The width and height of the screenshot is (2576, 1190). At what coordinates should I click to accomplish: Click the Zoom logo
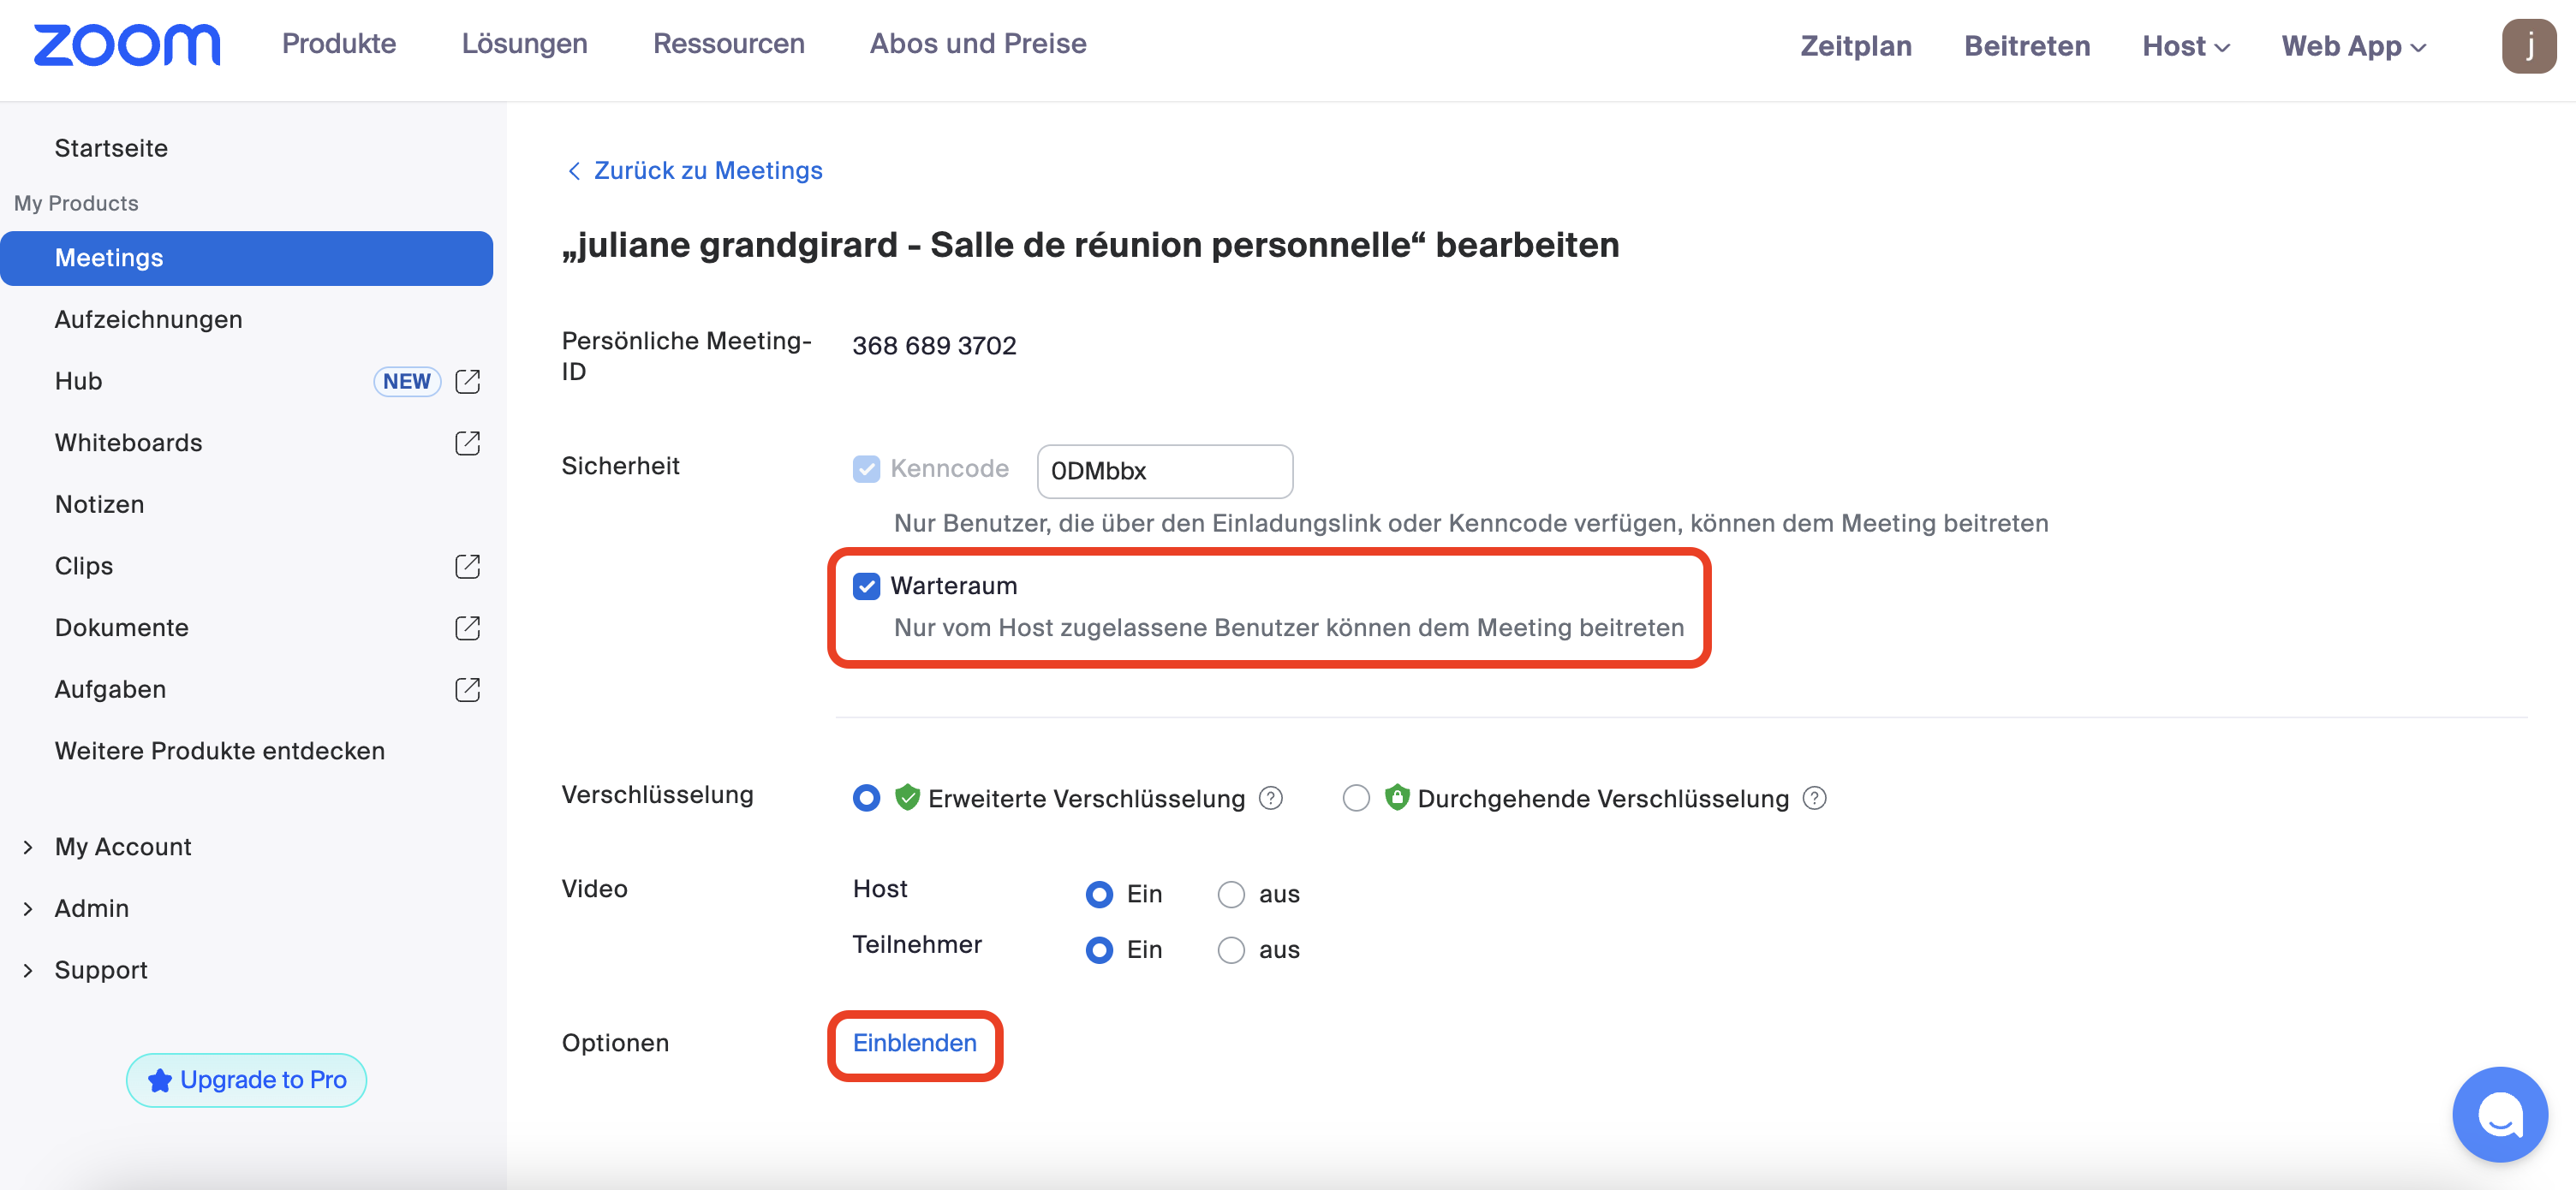click(127, 46)
